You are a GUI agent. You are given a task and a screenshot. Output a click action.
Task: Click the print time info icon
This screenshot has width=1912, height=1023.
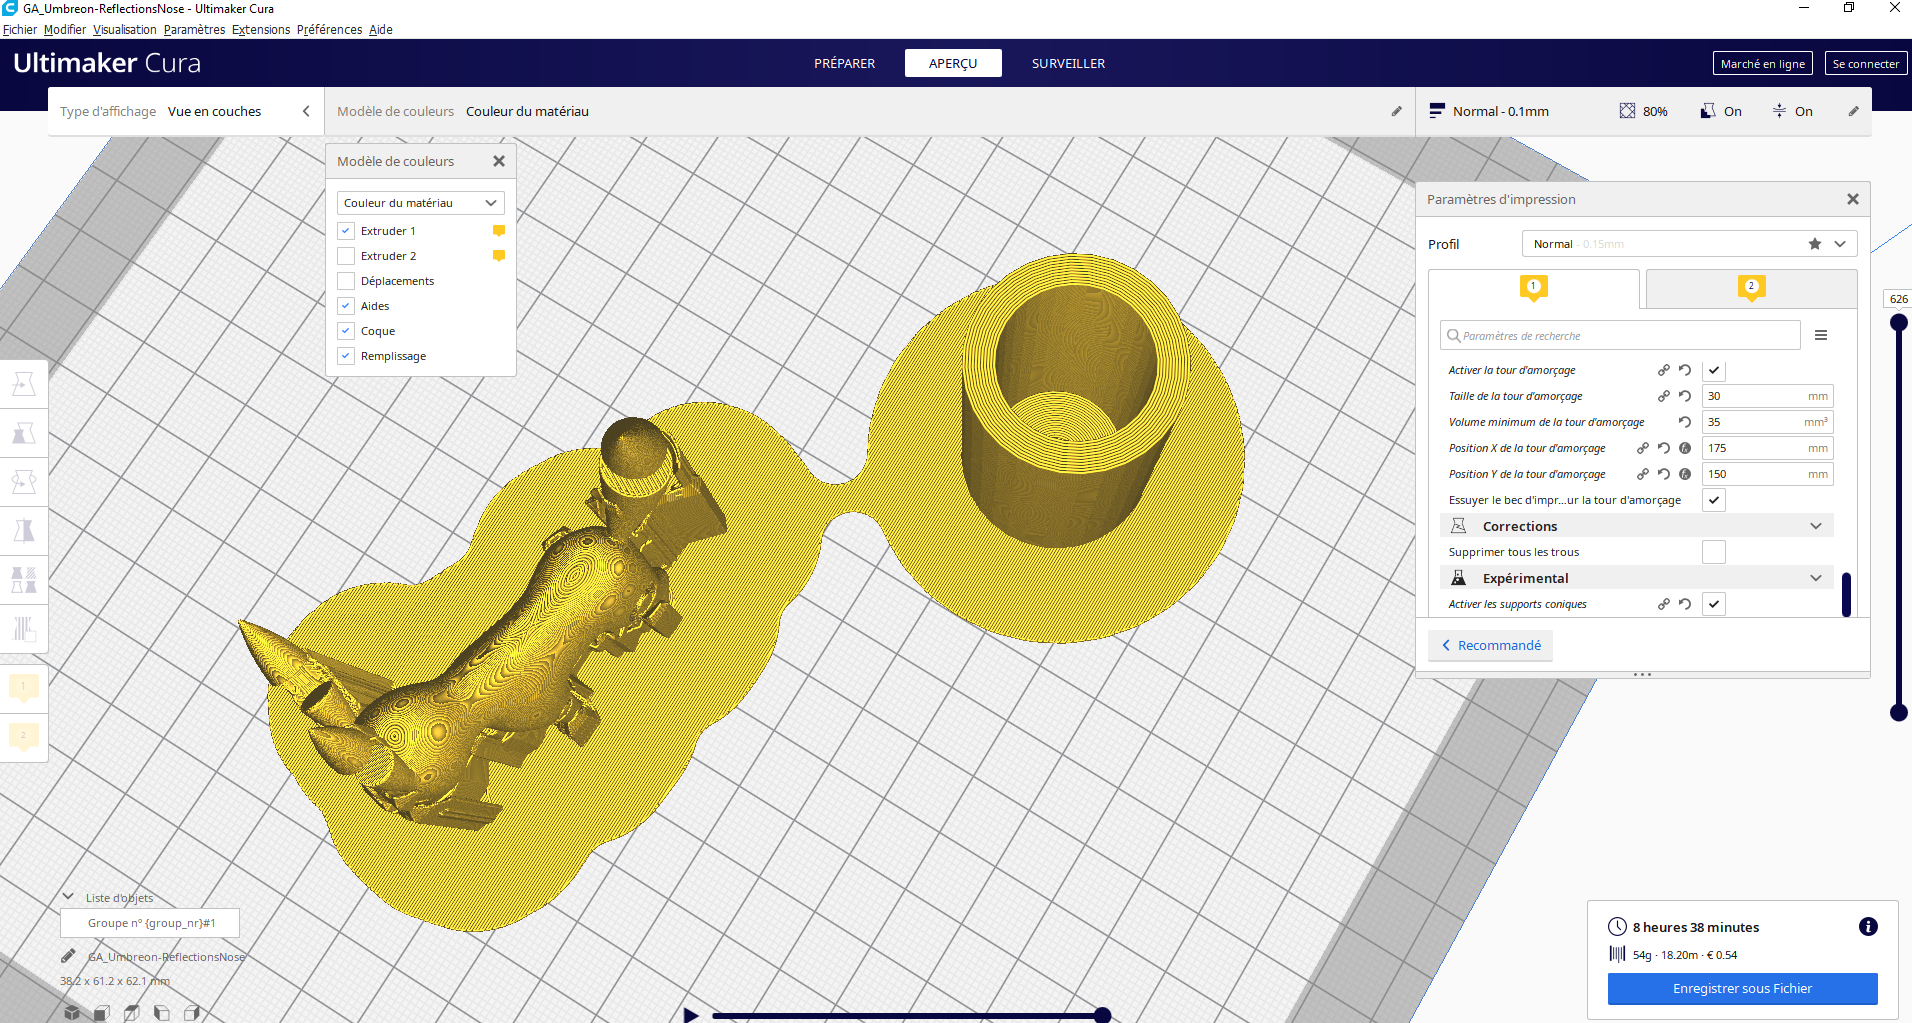point(1868,926)
